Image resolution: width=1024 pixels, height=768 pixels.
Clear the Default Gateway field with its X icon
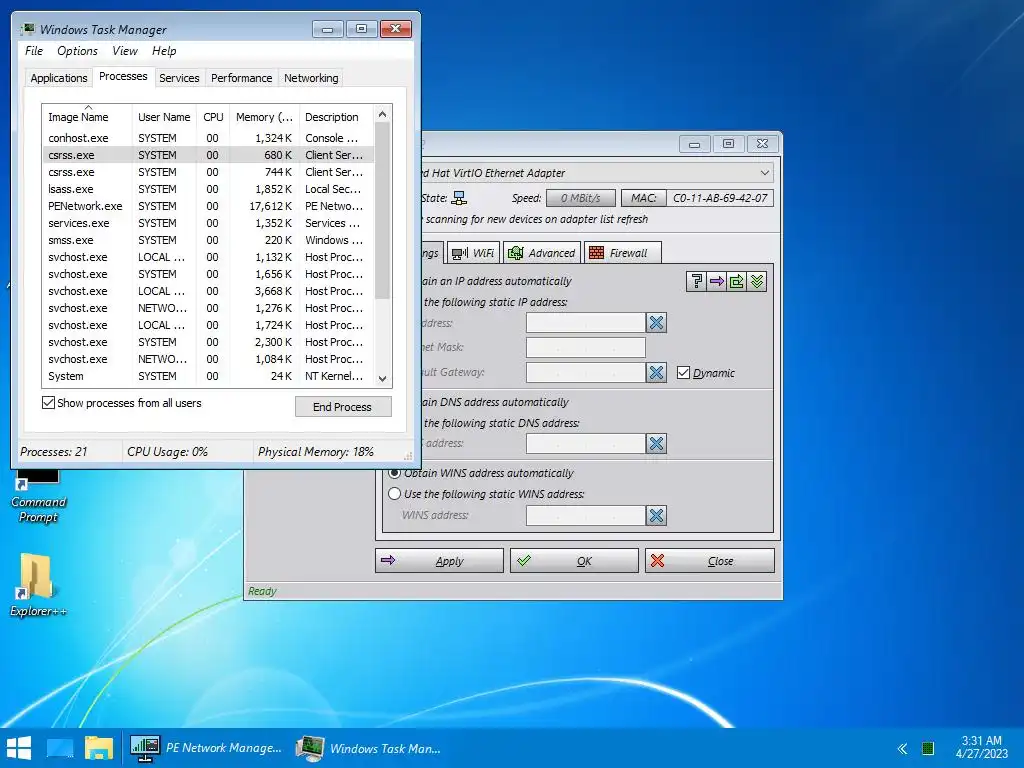click(x=656, y=372)
